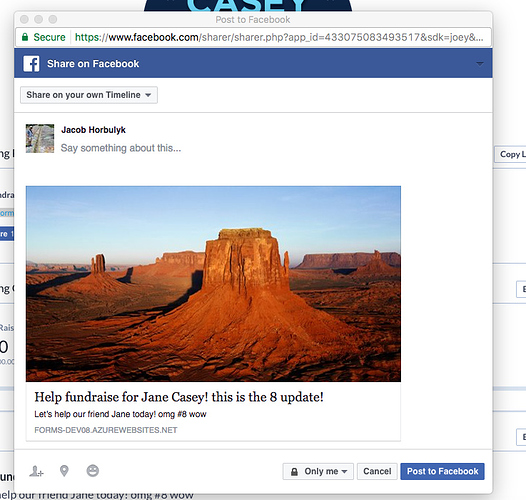The image size is (526, 500).
Task: Click the Post to Facebook button
Action: 442,471
